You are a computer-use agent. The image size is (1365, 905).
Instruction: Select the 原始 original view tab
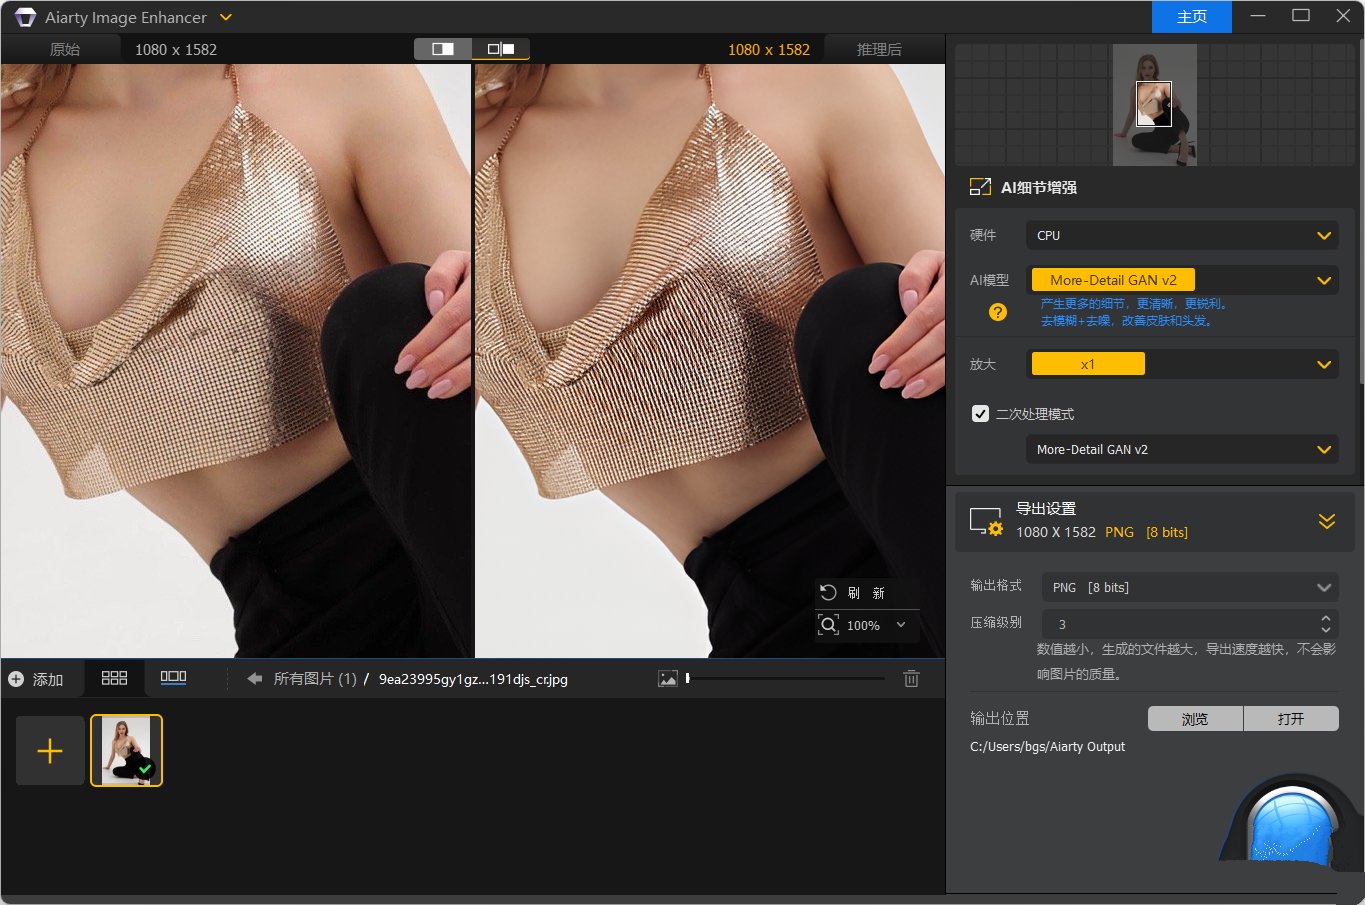pyautogui.click(x=65, y=49)
